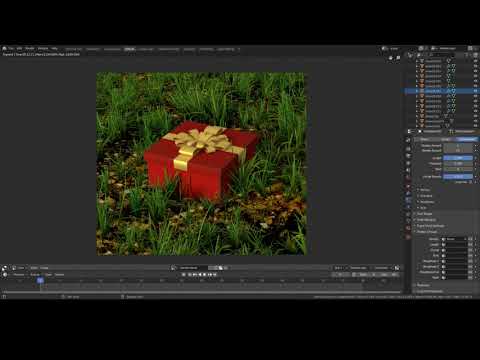The image size is (480, 360).
Task: Open the World properties tab
Action: (408, 178)
